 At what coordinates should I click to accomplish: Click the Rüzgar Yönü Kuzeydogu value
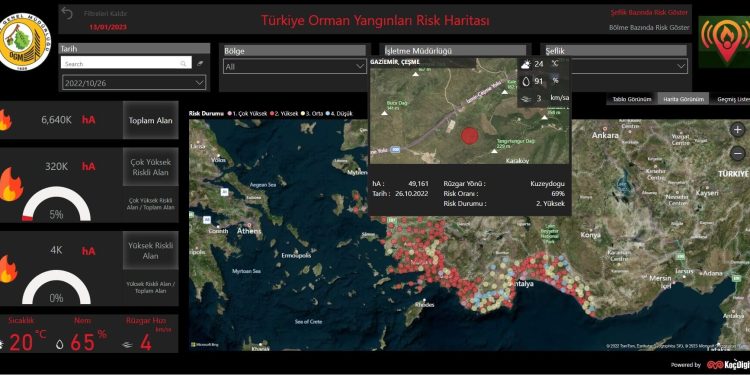548,184
